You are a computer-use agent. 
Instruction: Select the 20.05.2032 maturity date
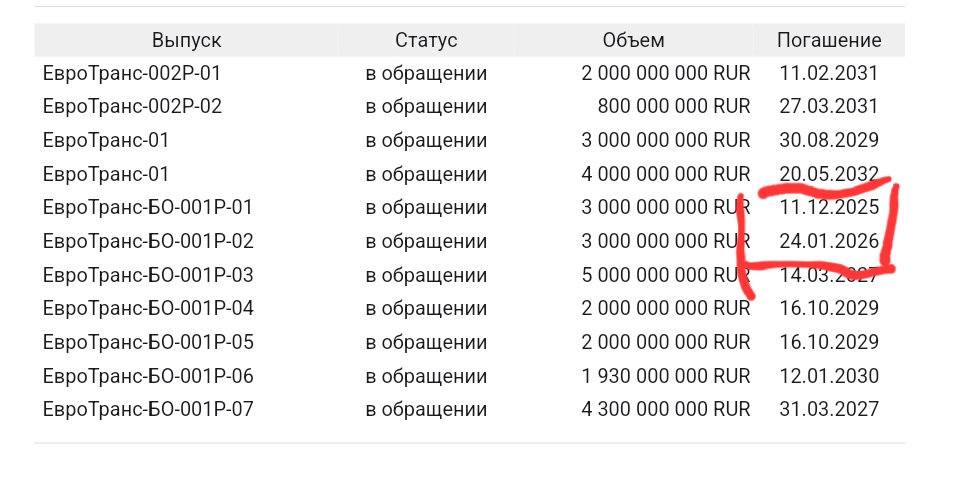[x=829, y=174]
